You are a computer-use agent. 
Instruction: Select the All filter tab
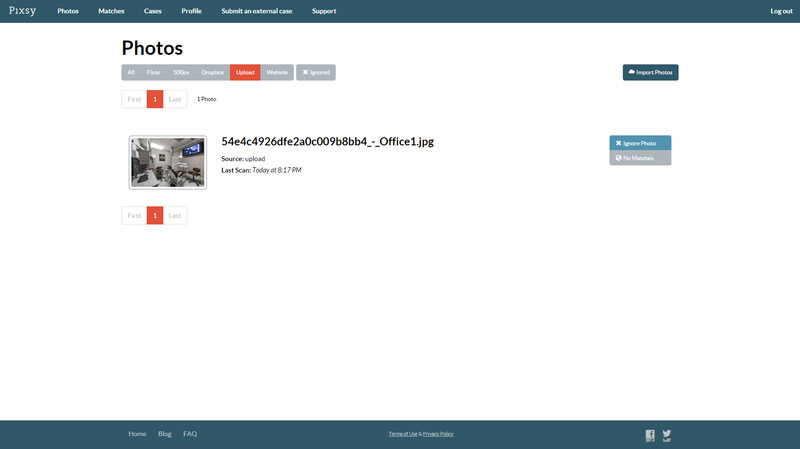[131, 72]
